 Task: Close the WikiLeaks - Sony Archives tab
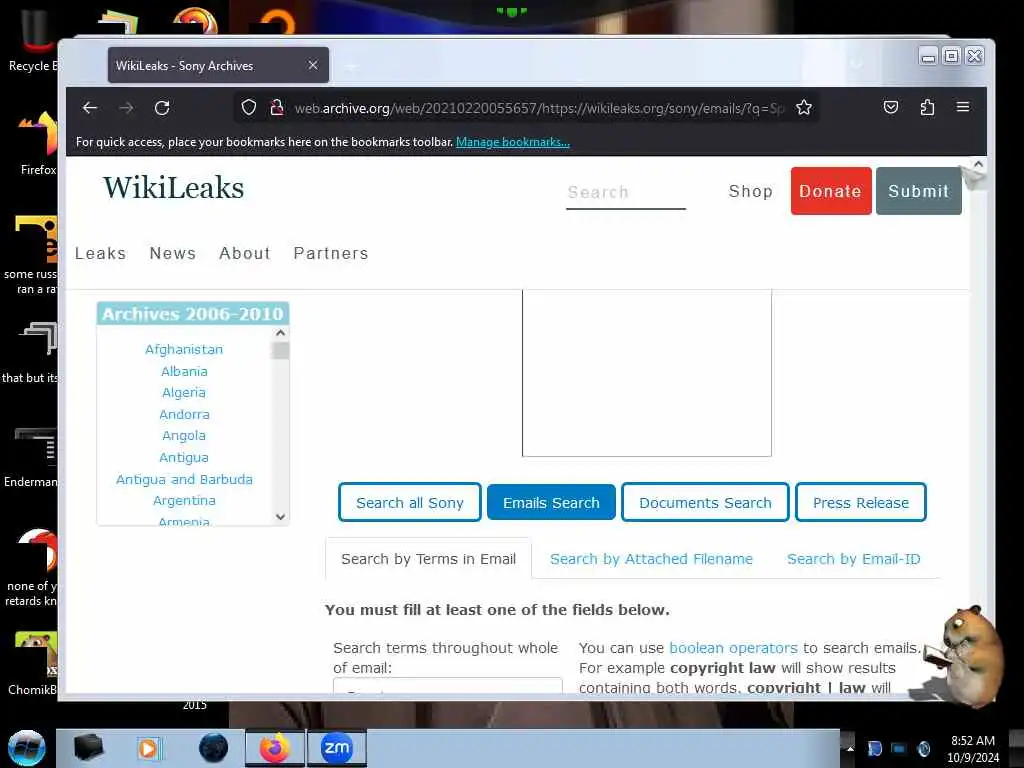coord(313,65)
